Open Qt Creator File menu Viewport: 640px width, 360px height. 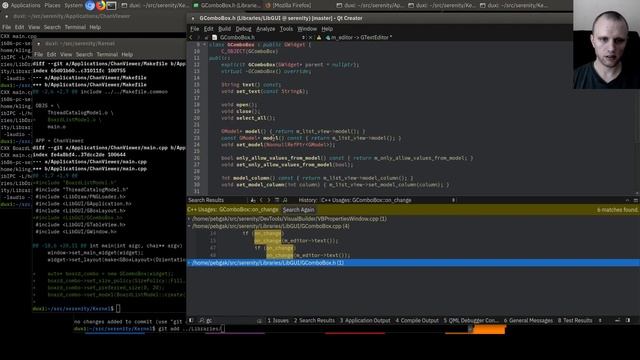[195, 29]
